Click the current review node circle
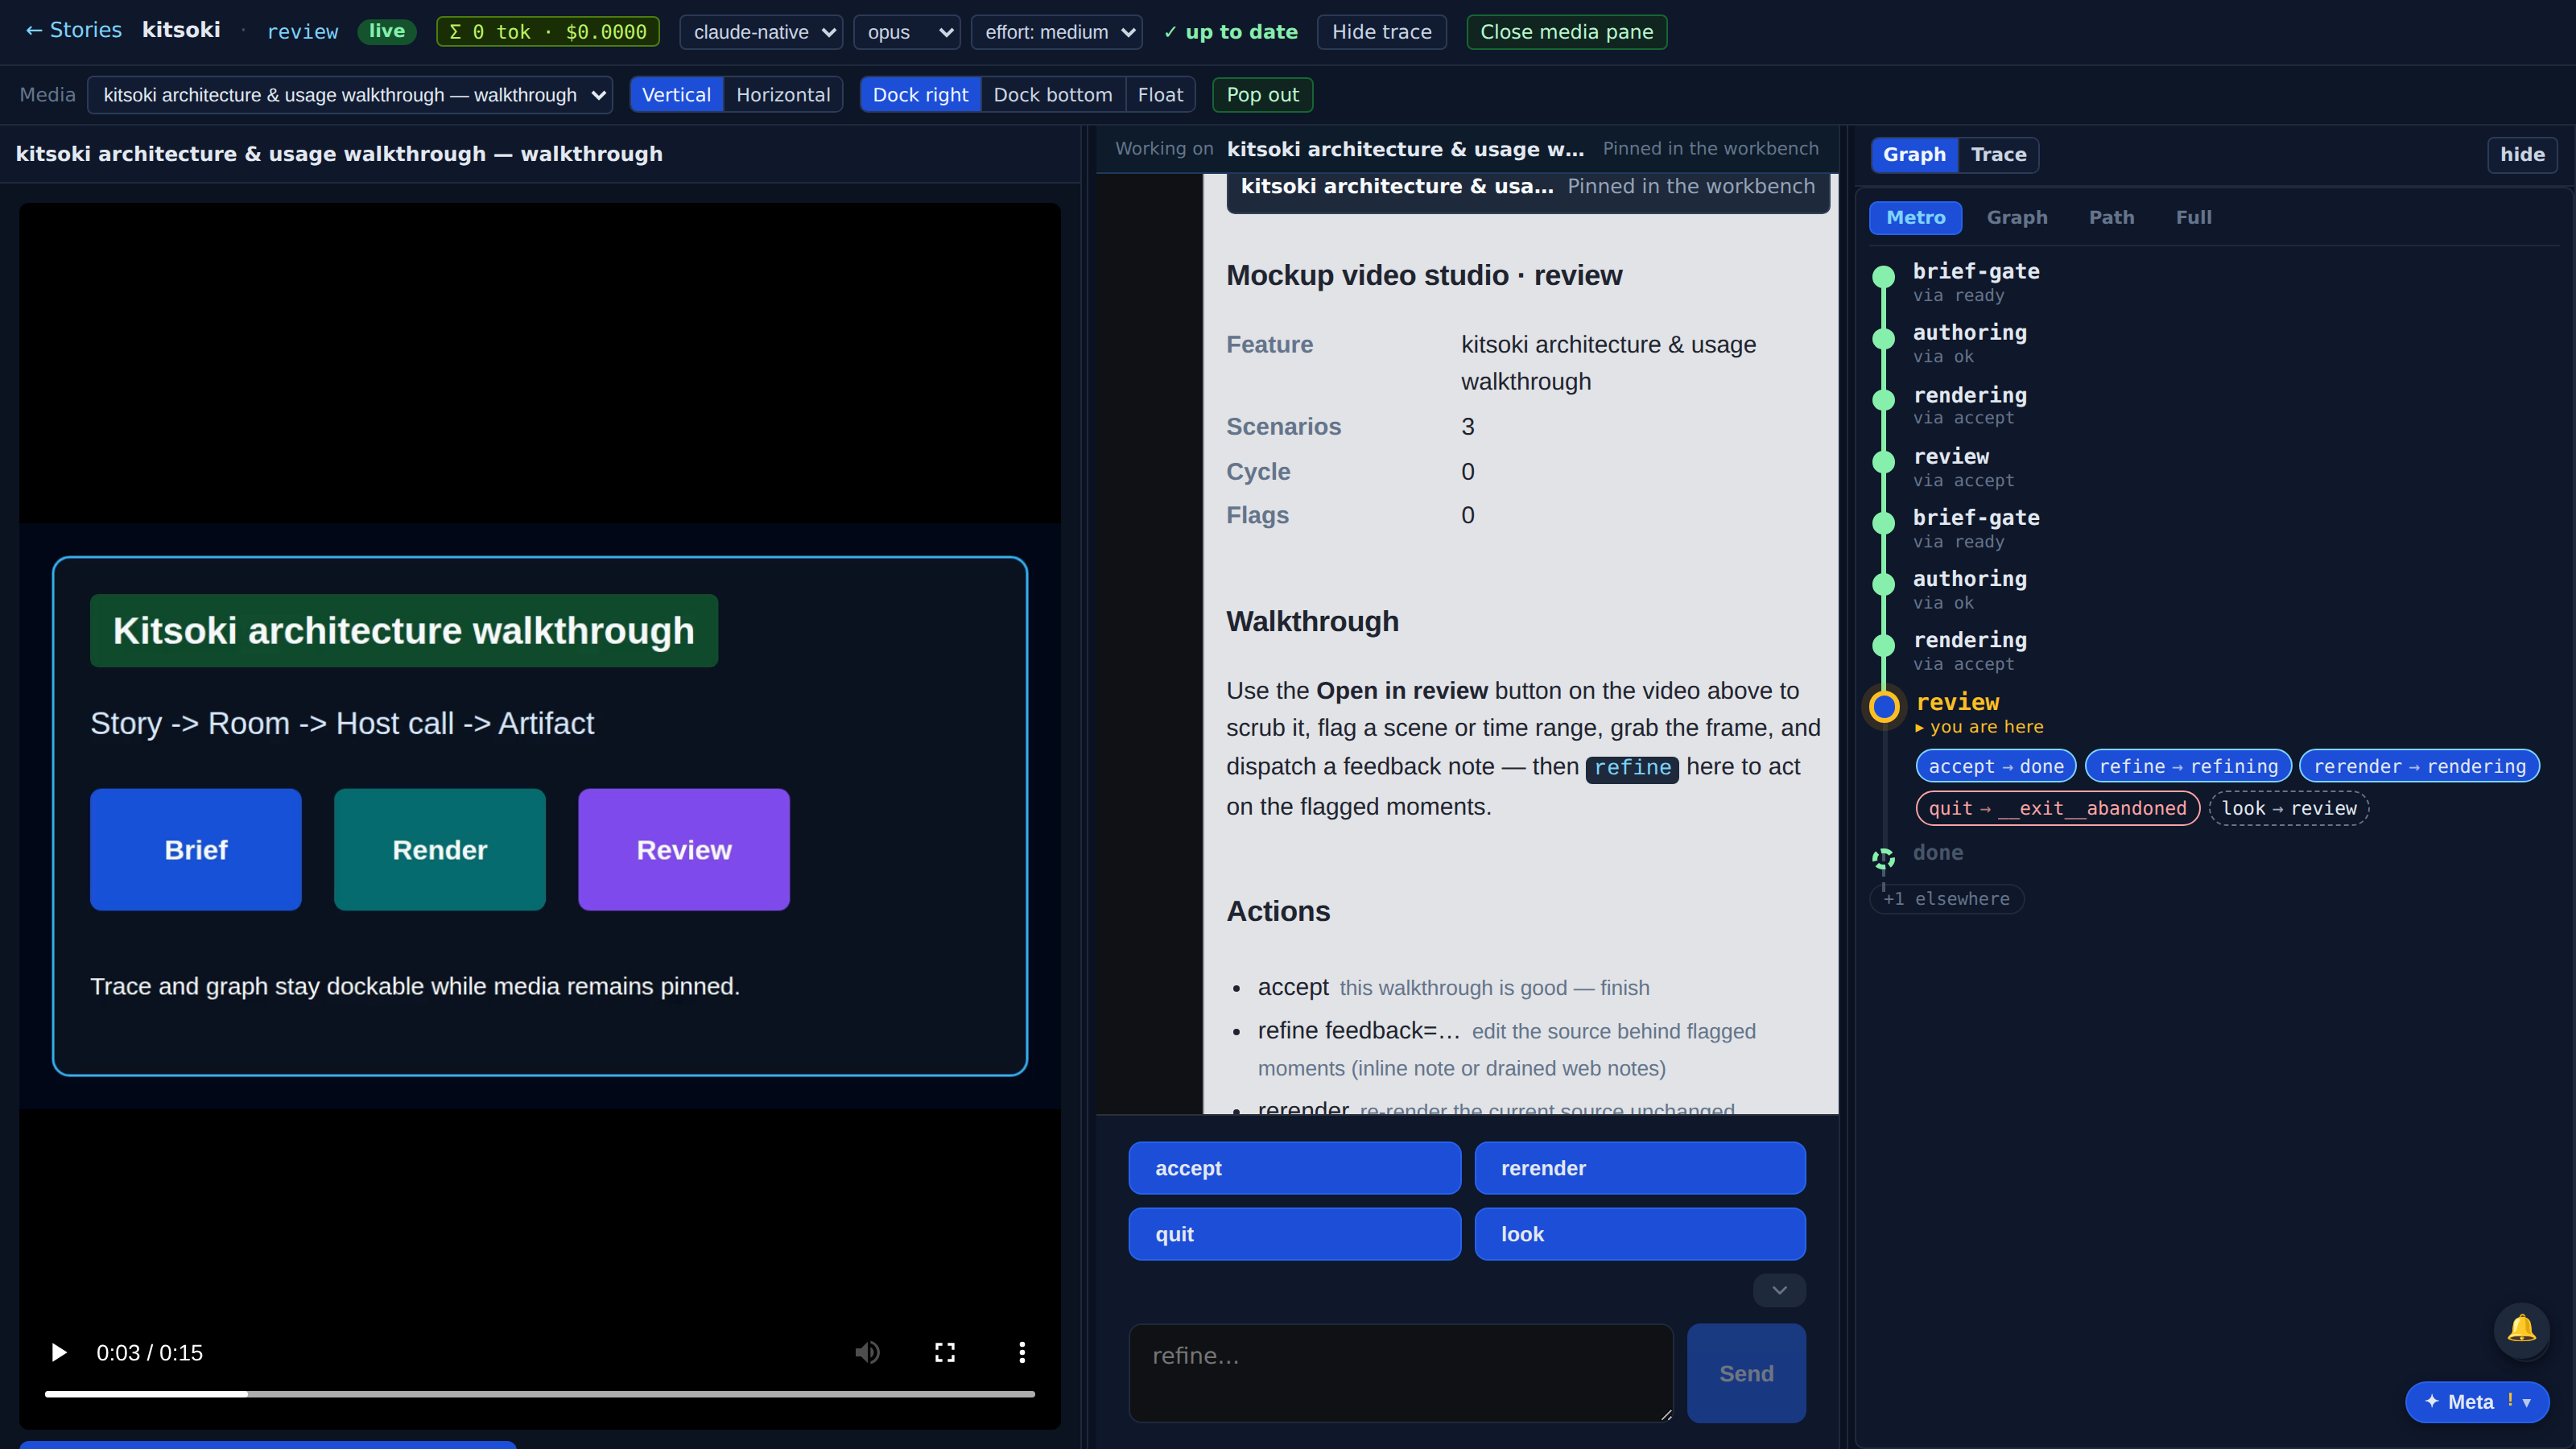2576x1449 pixels. click(1884, 707)
